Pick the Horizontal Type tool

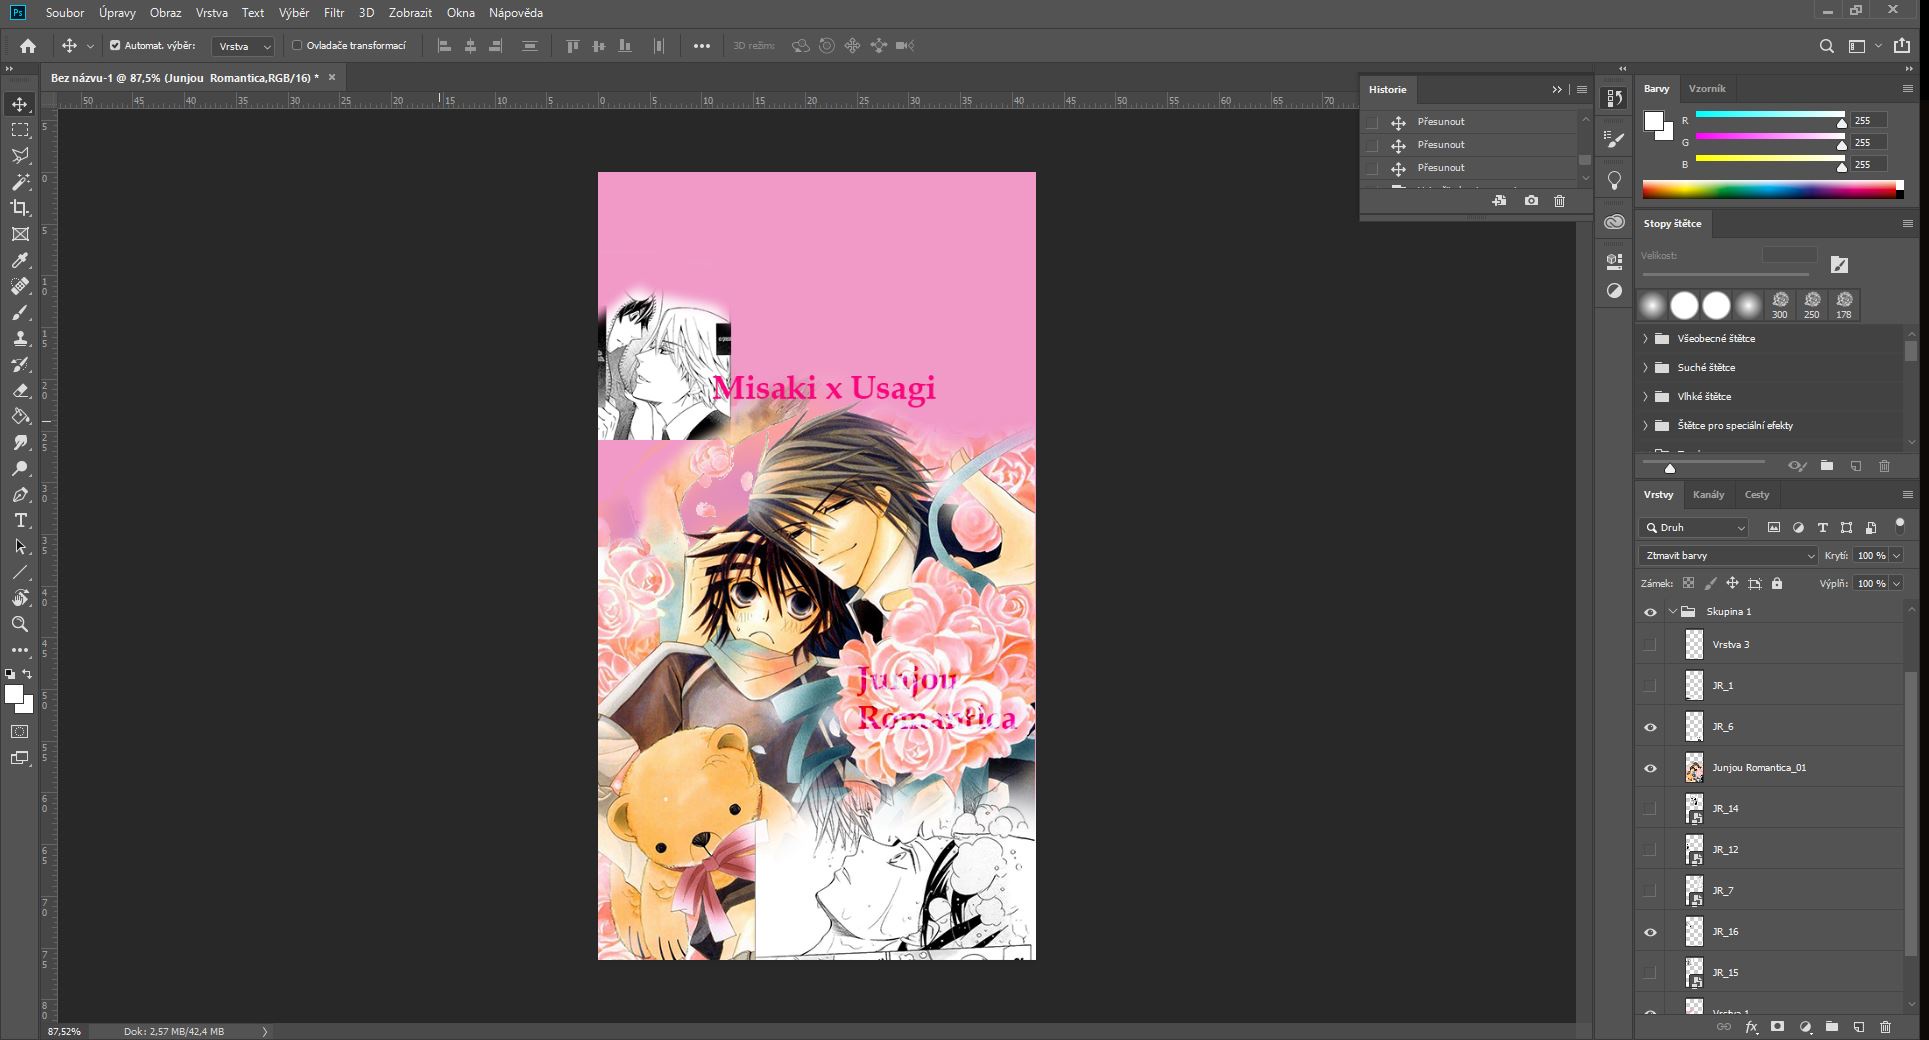20,521
